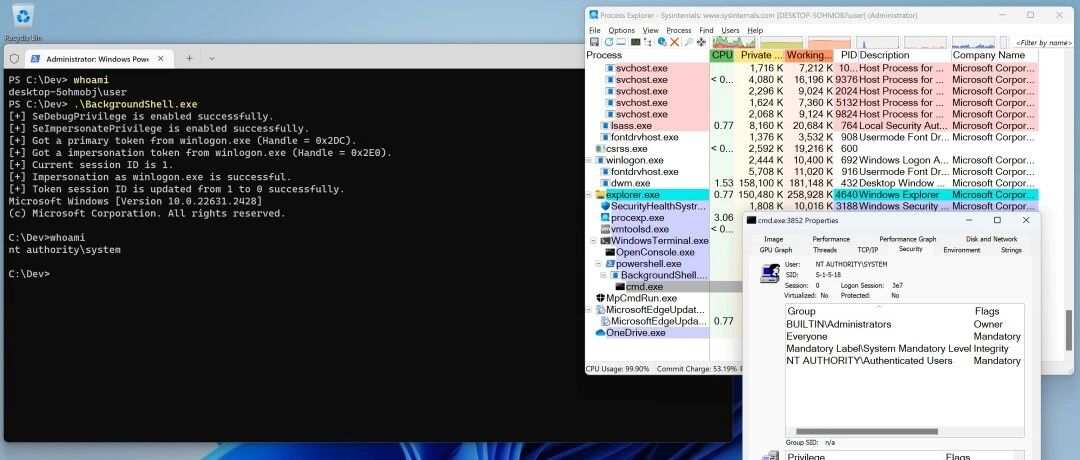Switch to the Strings tab in Properties

pos(1011,250)
